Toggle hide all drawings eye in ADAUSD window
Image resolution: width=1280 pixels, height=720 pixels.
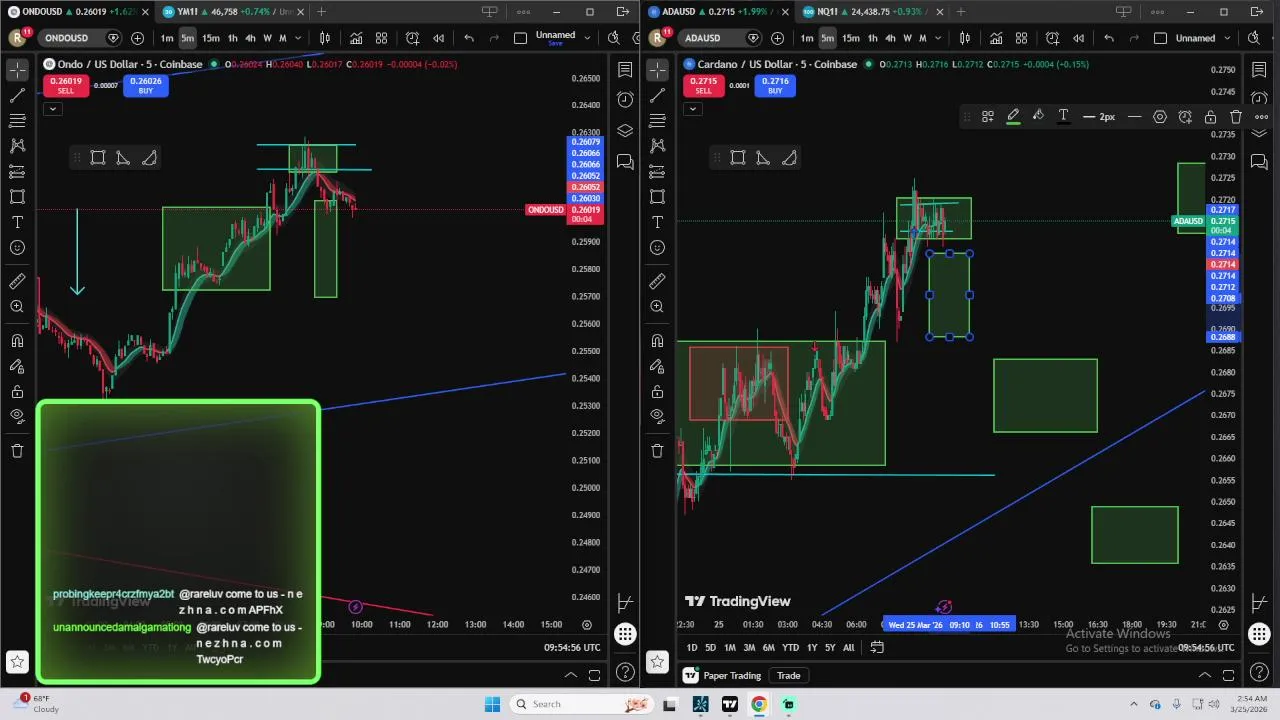(657, 416)
